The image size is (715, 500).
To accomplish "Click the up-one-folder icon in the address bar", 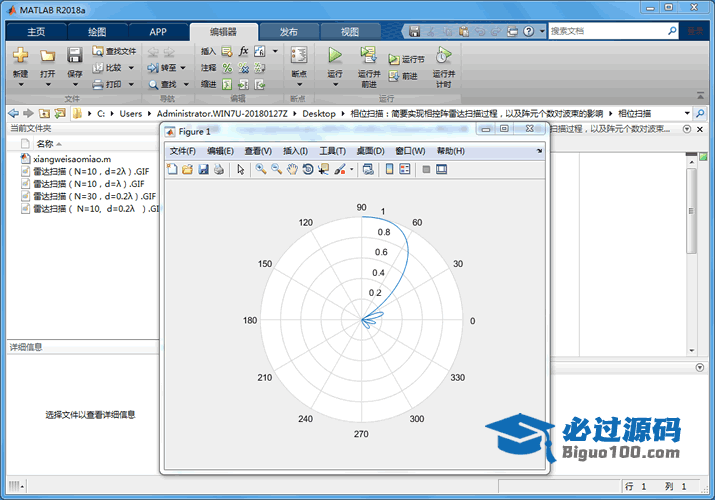I will [x=44, y=113].
